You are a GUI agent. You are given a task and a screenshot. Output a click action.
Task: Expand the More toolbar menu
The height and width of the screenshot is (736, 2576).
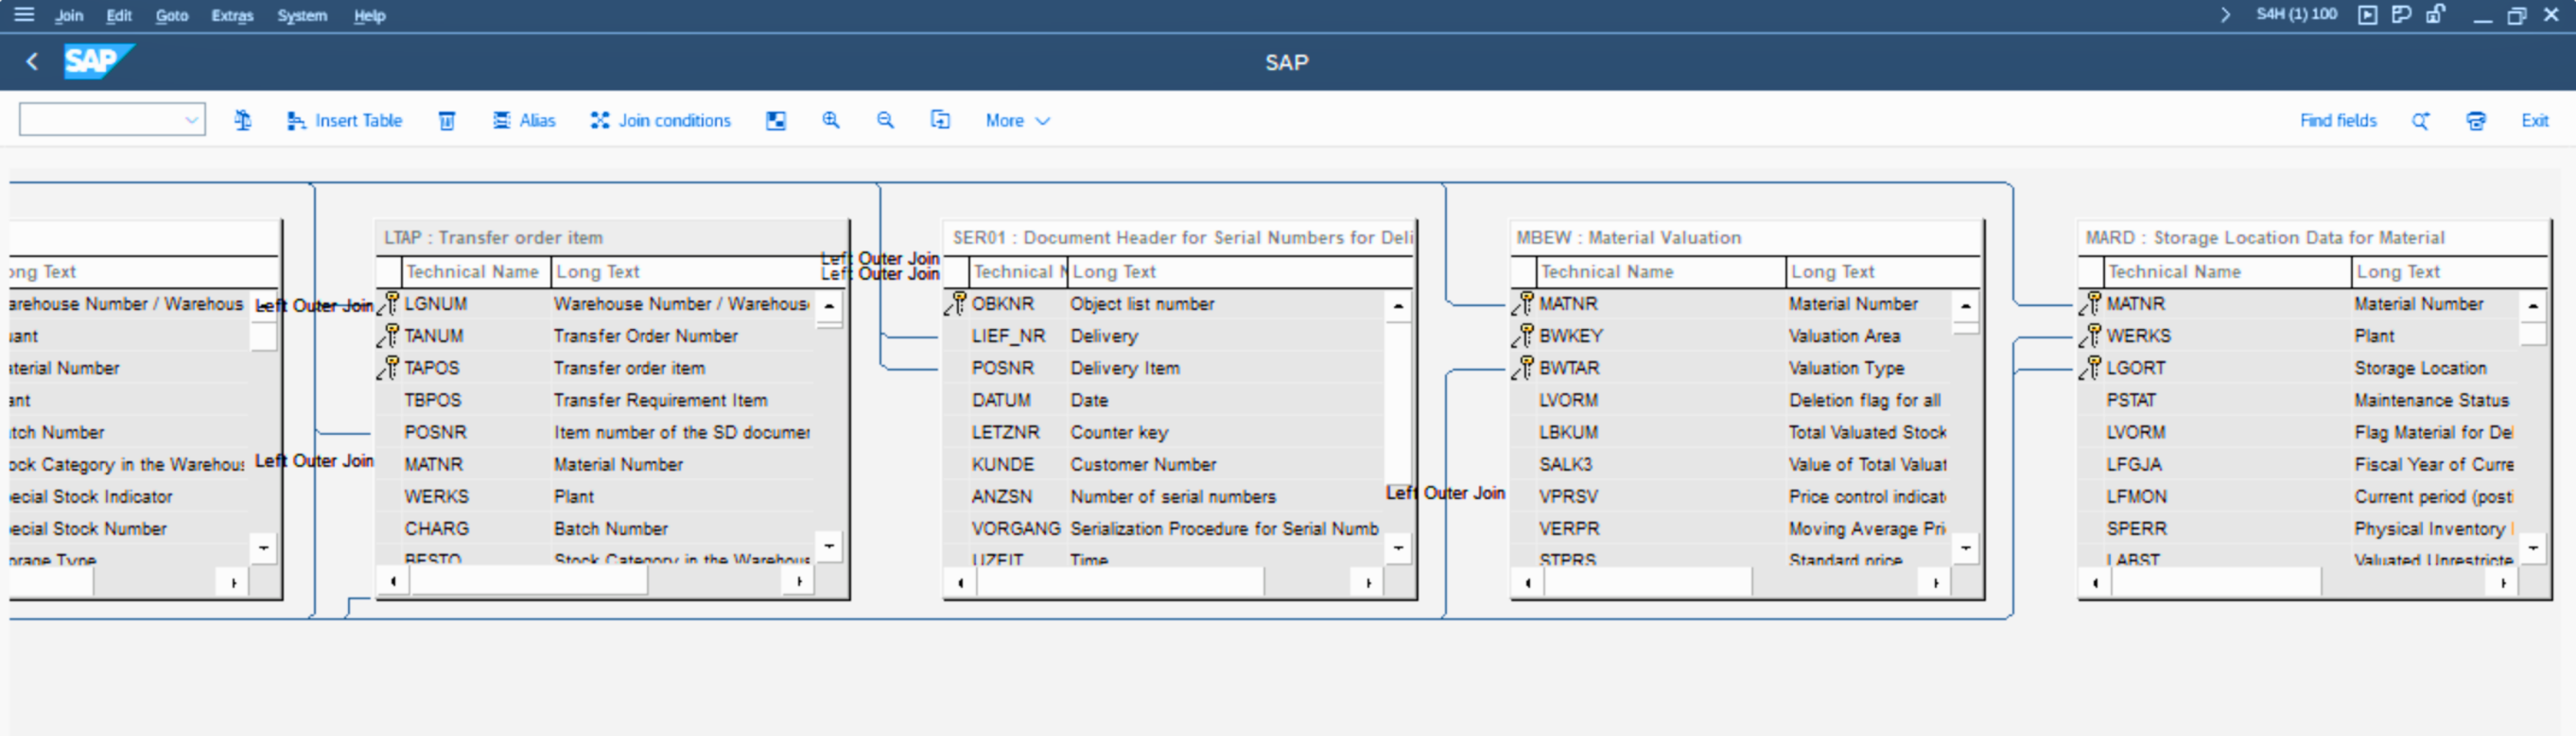(1017, 120)
